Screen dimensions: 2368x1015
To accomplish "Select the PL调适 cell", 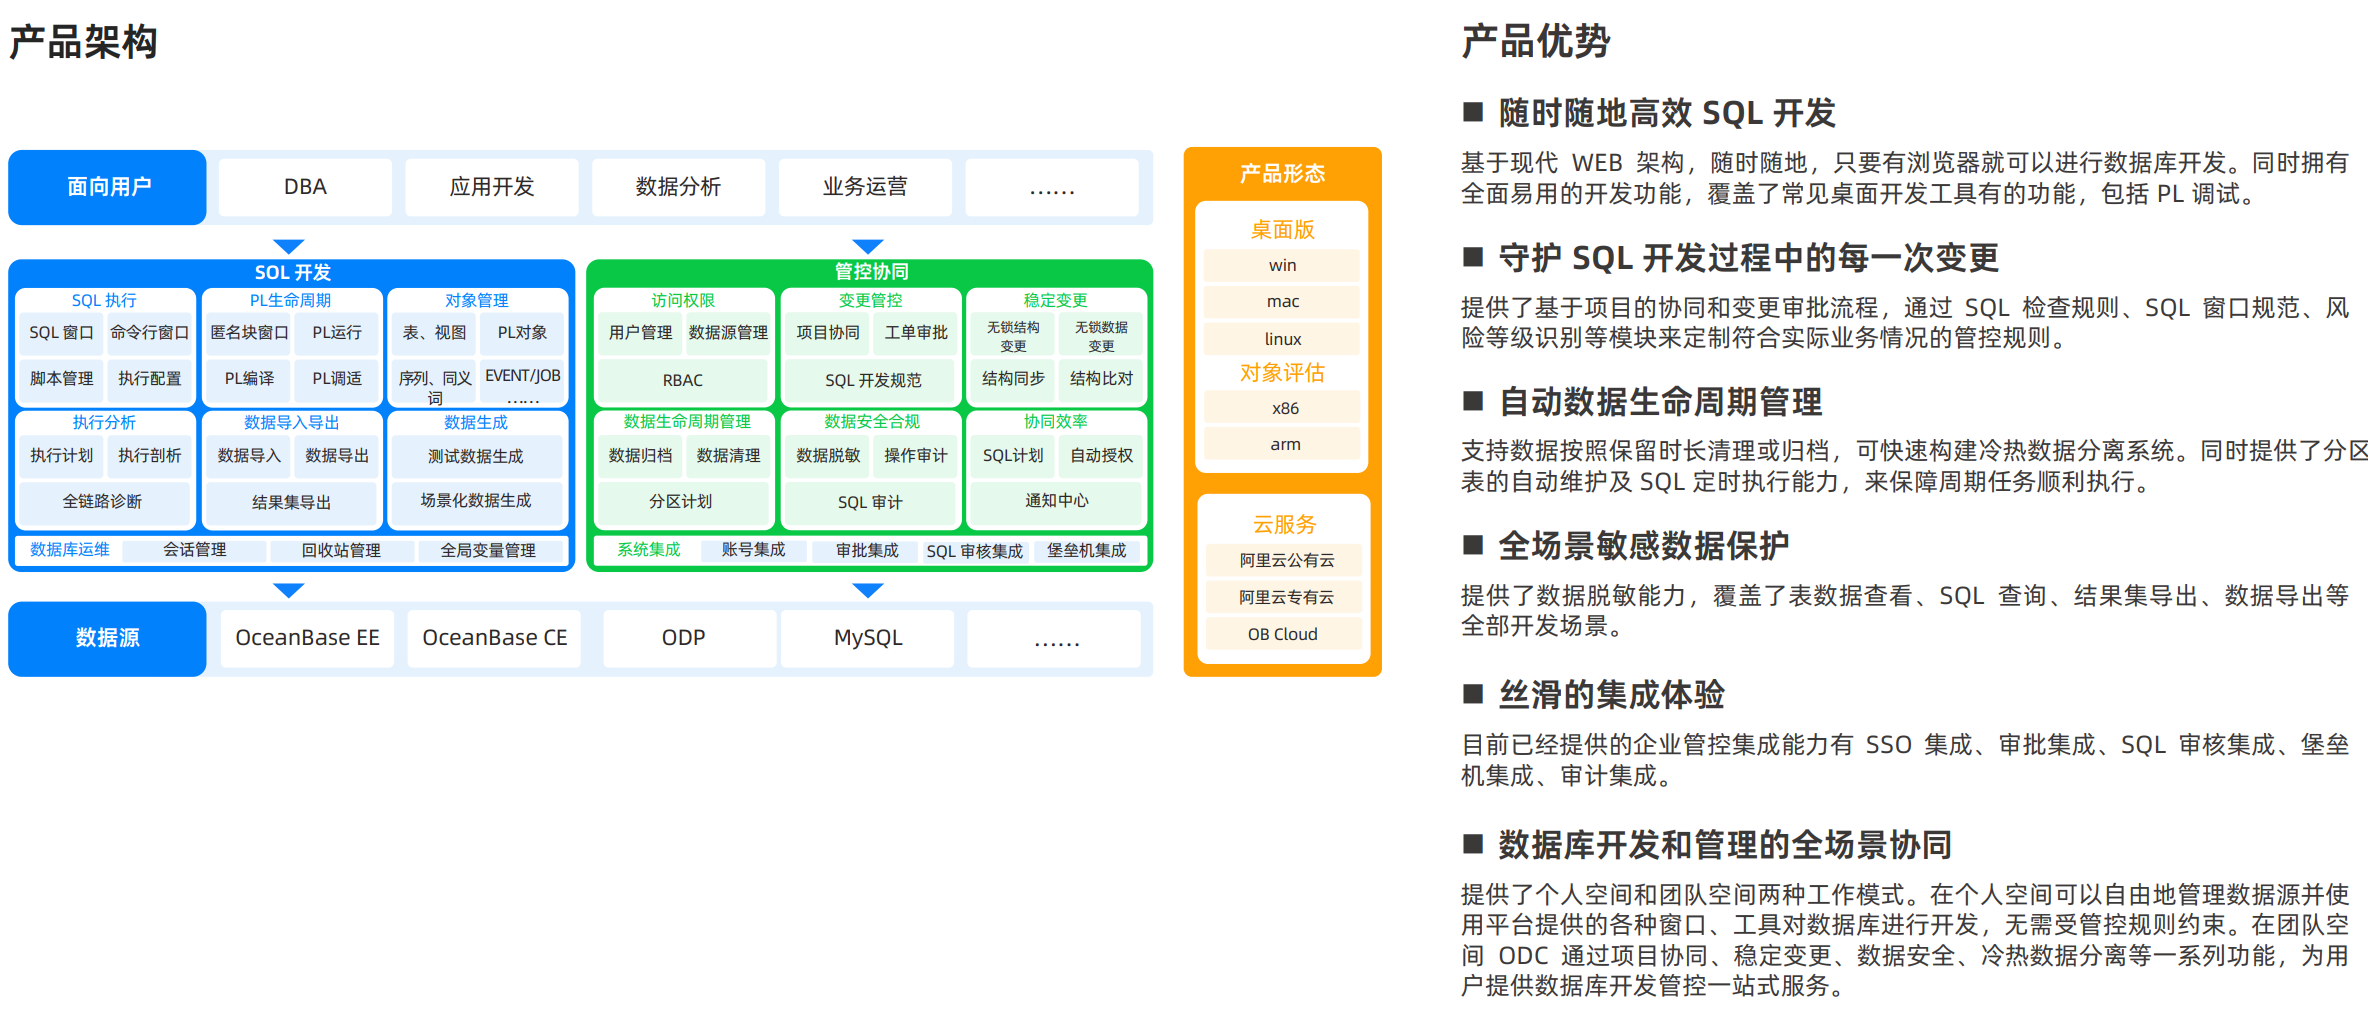I will 337,379.
